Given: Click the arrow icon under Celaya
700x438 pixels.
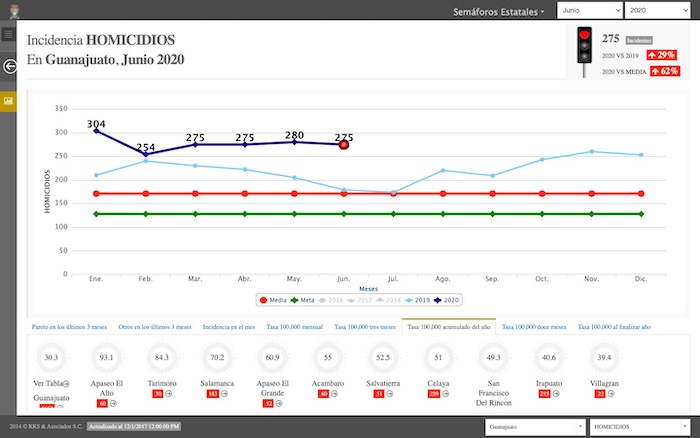Looking at the screenshot, I should point(448,394).
